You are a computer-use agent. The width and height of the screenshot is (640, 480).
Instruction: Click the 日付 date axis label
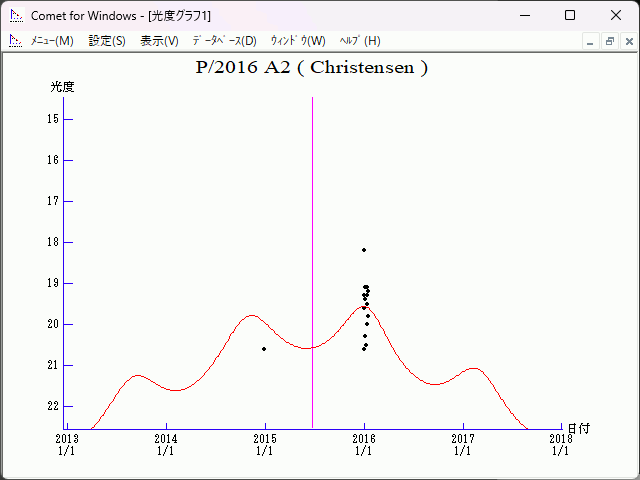[x=578, y=428]
